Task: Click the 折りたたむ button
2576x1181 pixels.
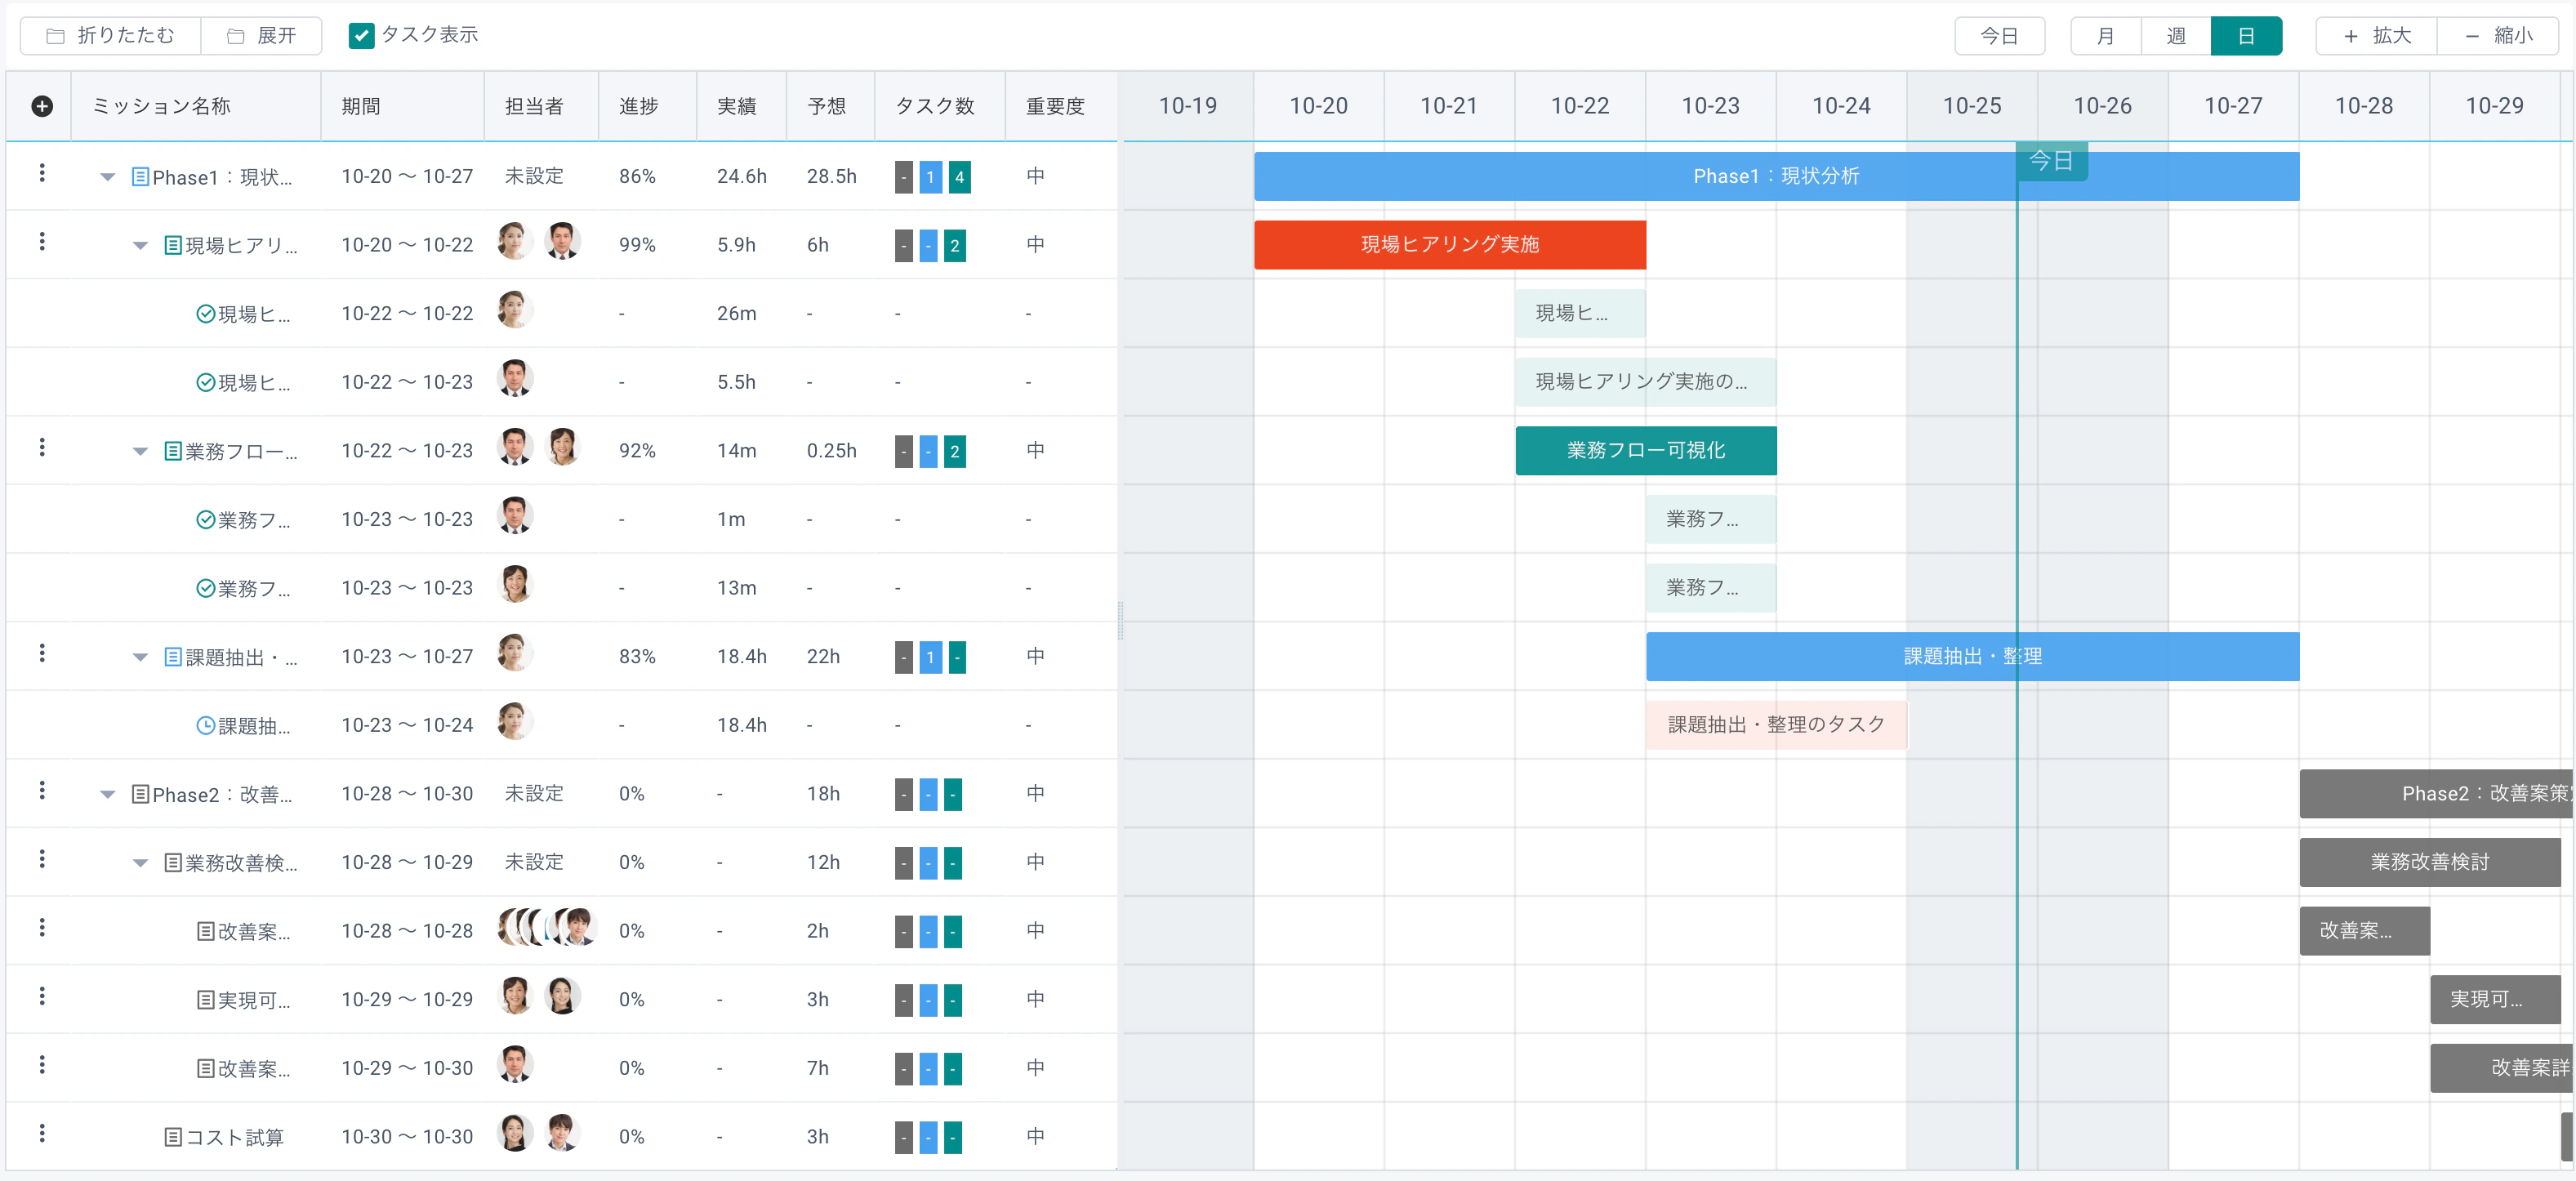Action: [111, 36]
